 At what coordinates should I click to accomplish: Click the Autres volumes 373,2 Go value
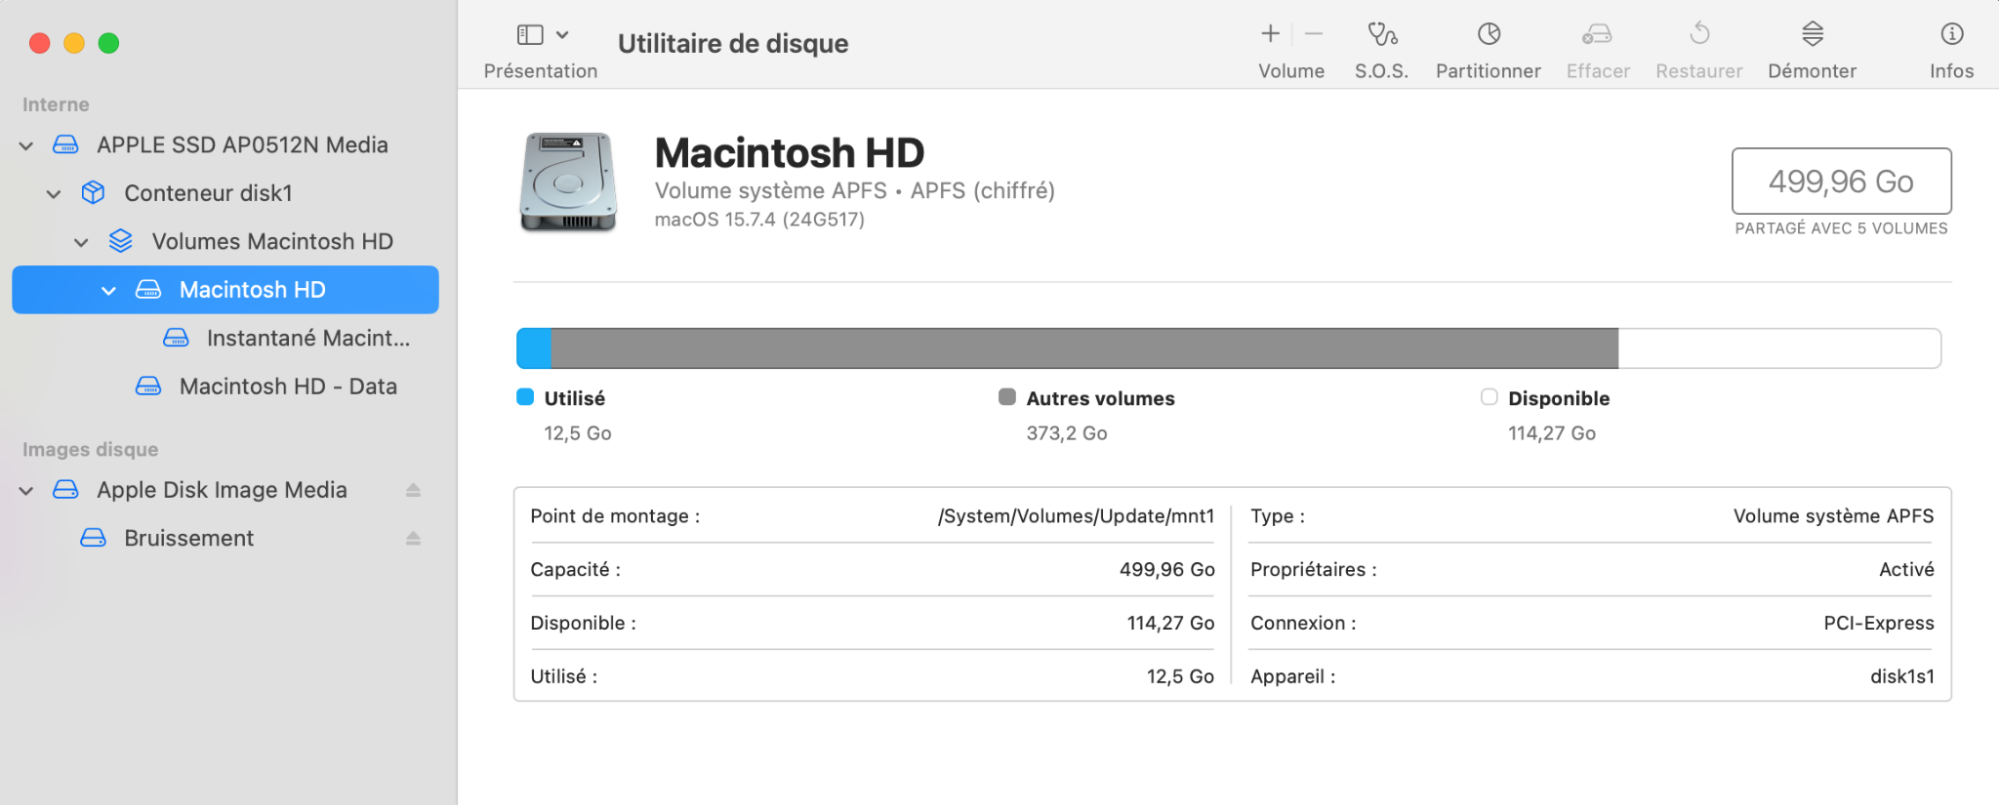coord(1066,433)
